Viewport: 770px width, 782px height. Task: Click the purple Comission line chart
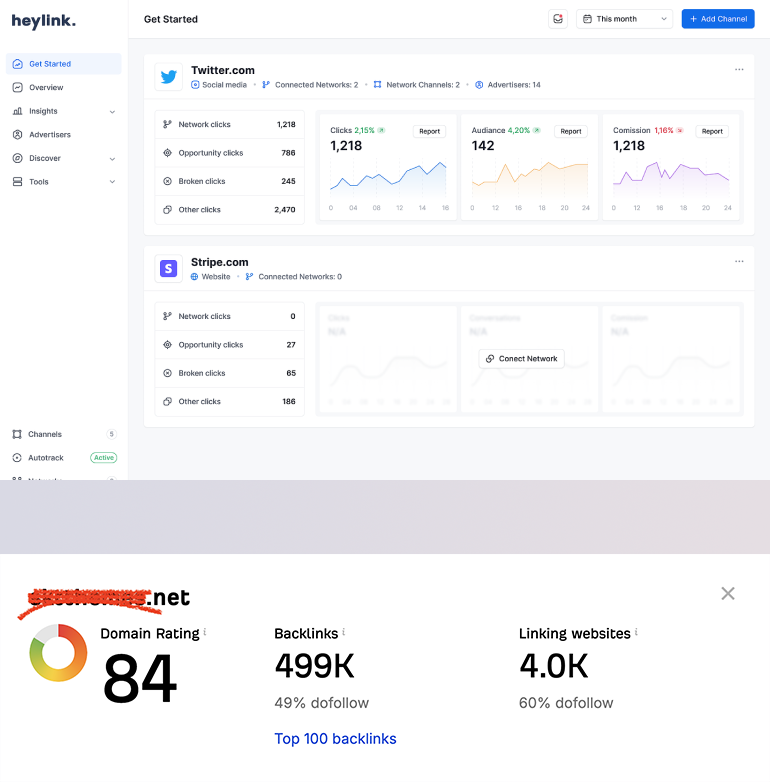[x=671, y=178]
